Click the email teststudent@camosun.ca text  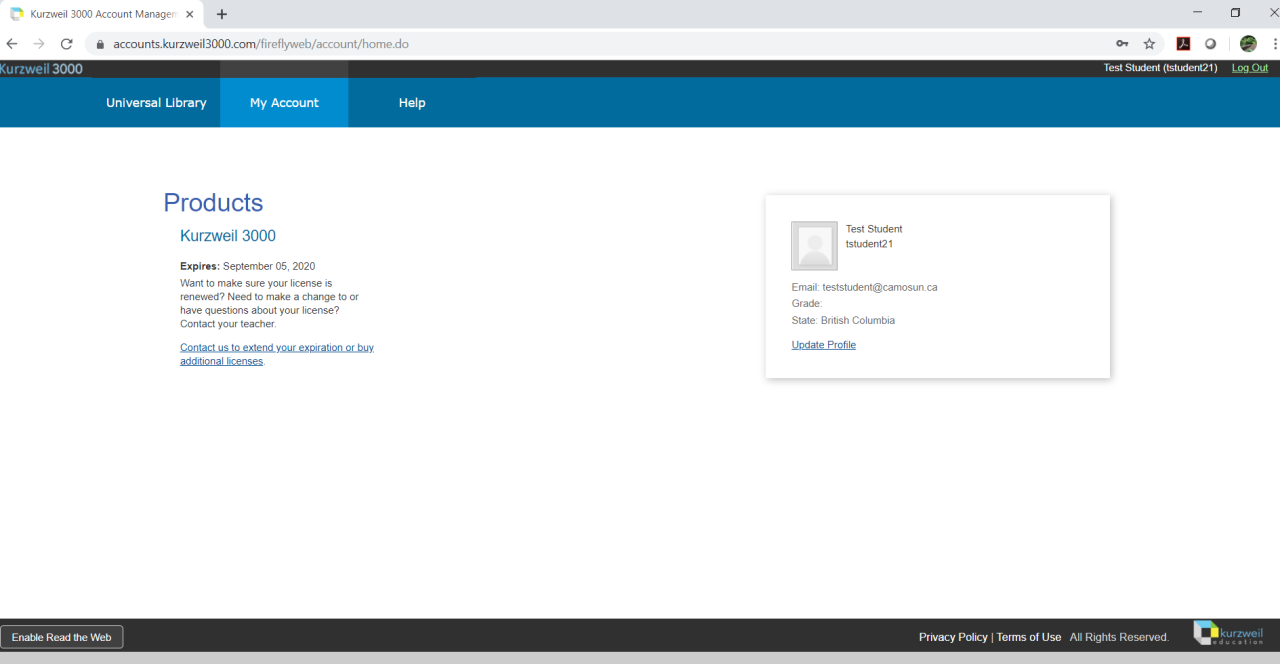coord(880,287)
